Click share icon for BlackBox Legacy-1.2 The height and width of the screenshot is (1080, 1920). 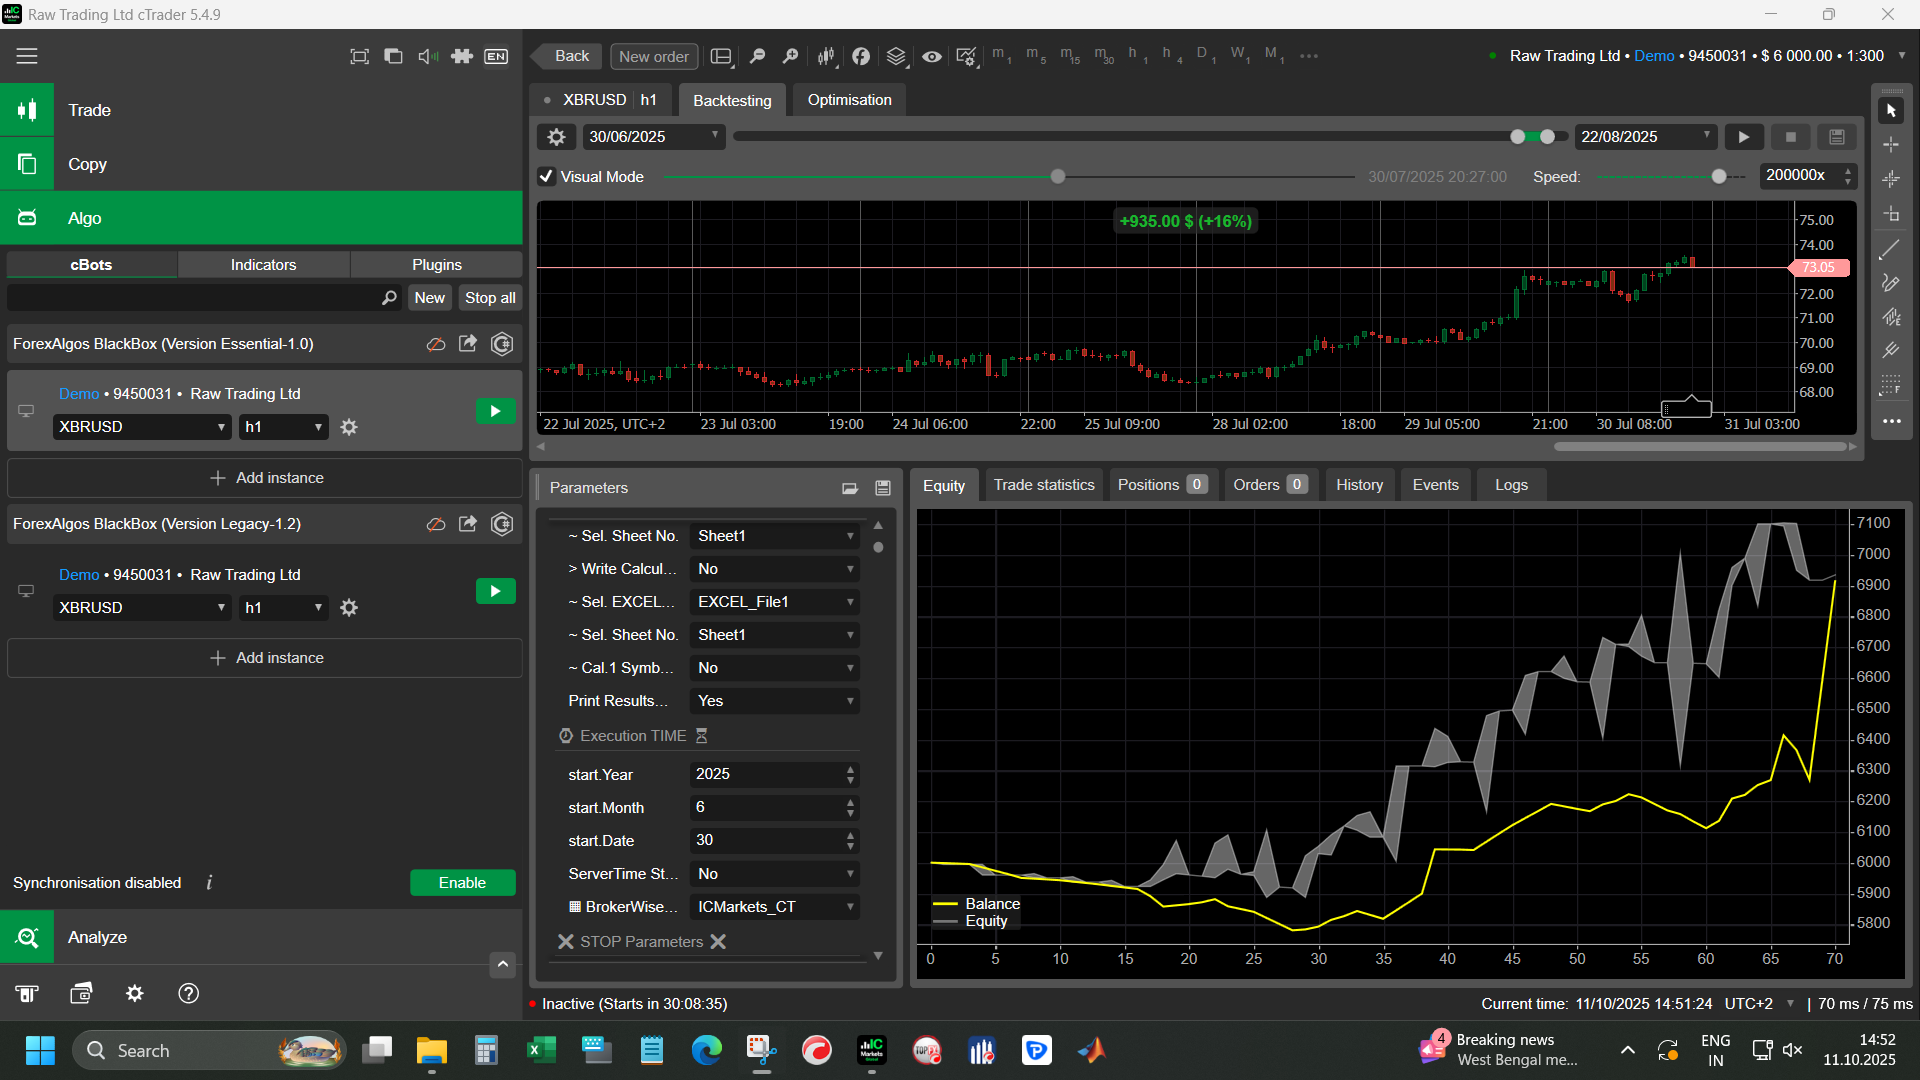point(468,524)
